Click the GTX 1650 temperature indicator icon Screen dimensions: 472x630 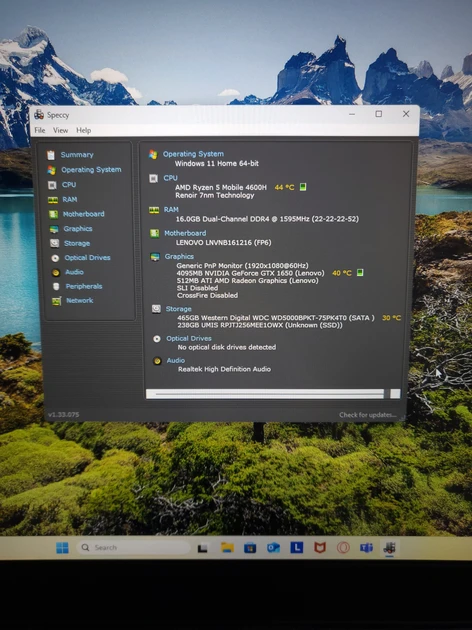point(360,273)
